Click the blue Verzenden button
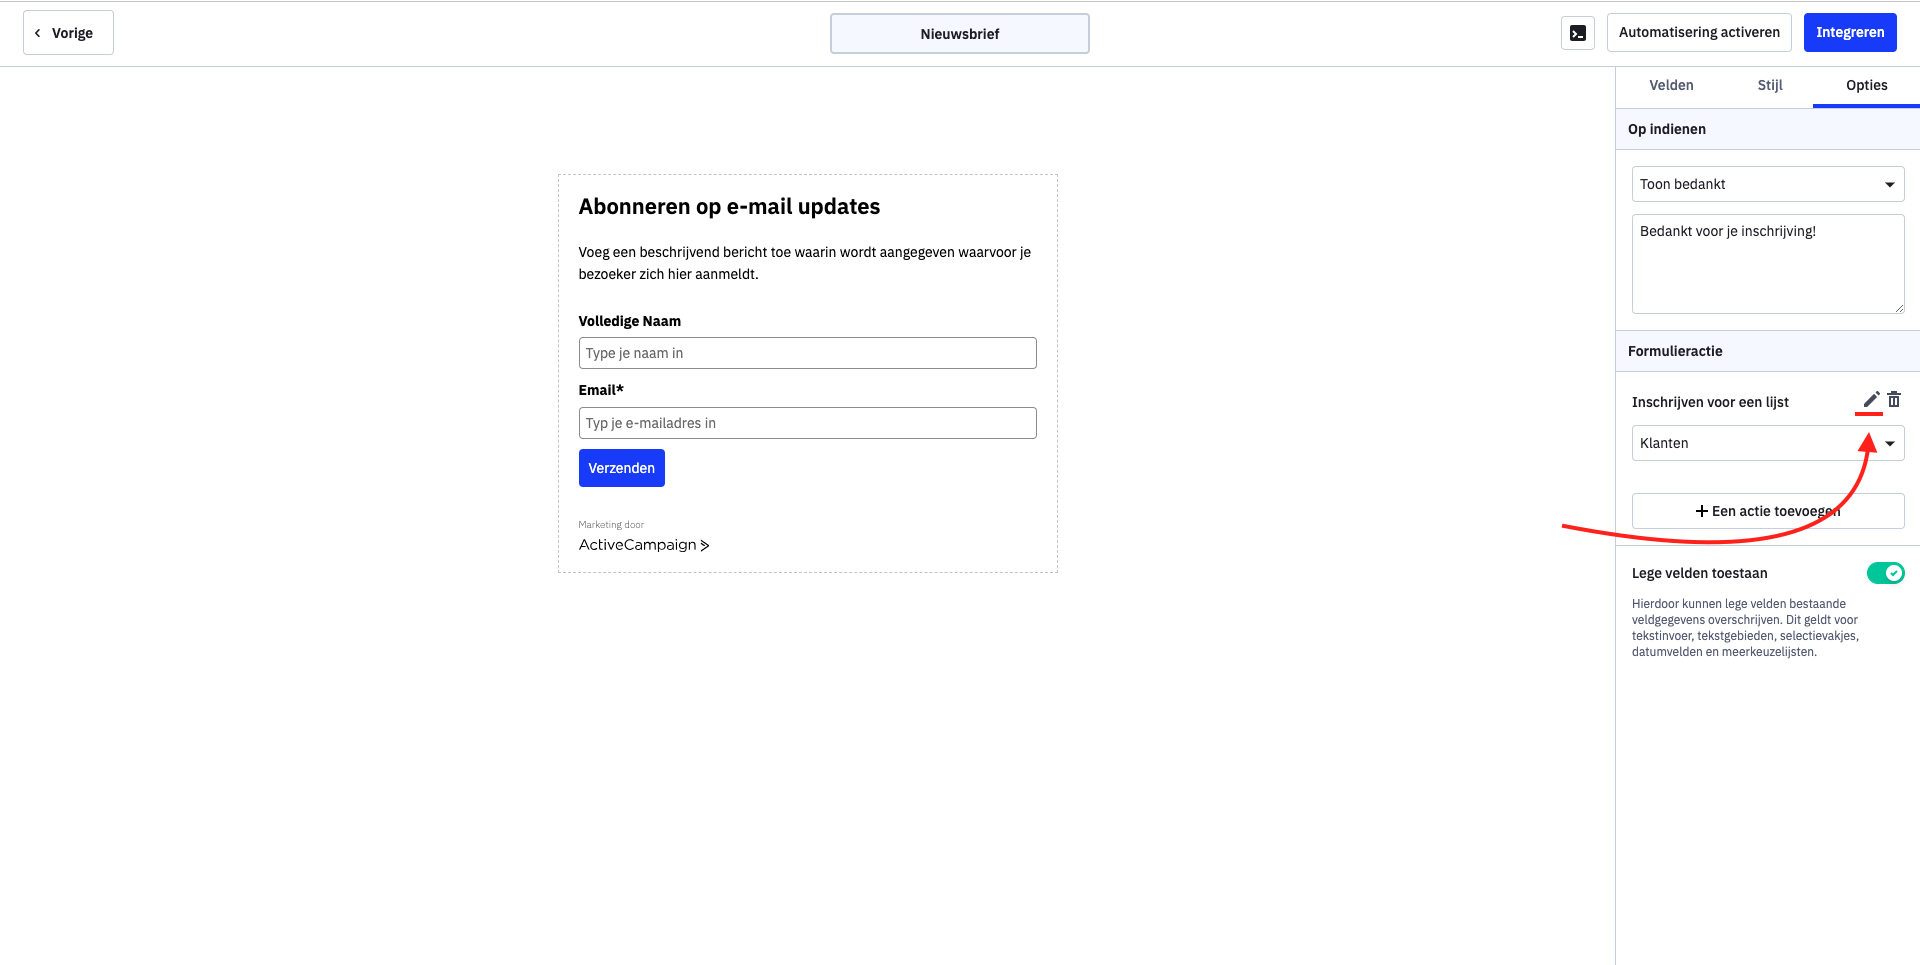 click(x=622, y=468)
